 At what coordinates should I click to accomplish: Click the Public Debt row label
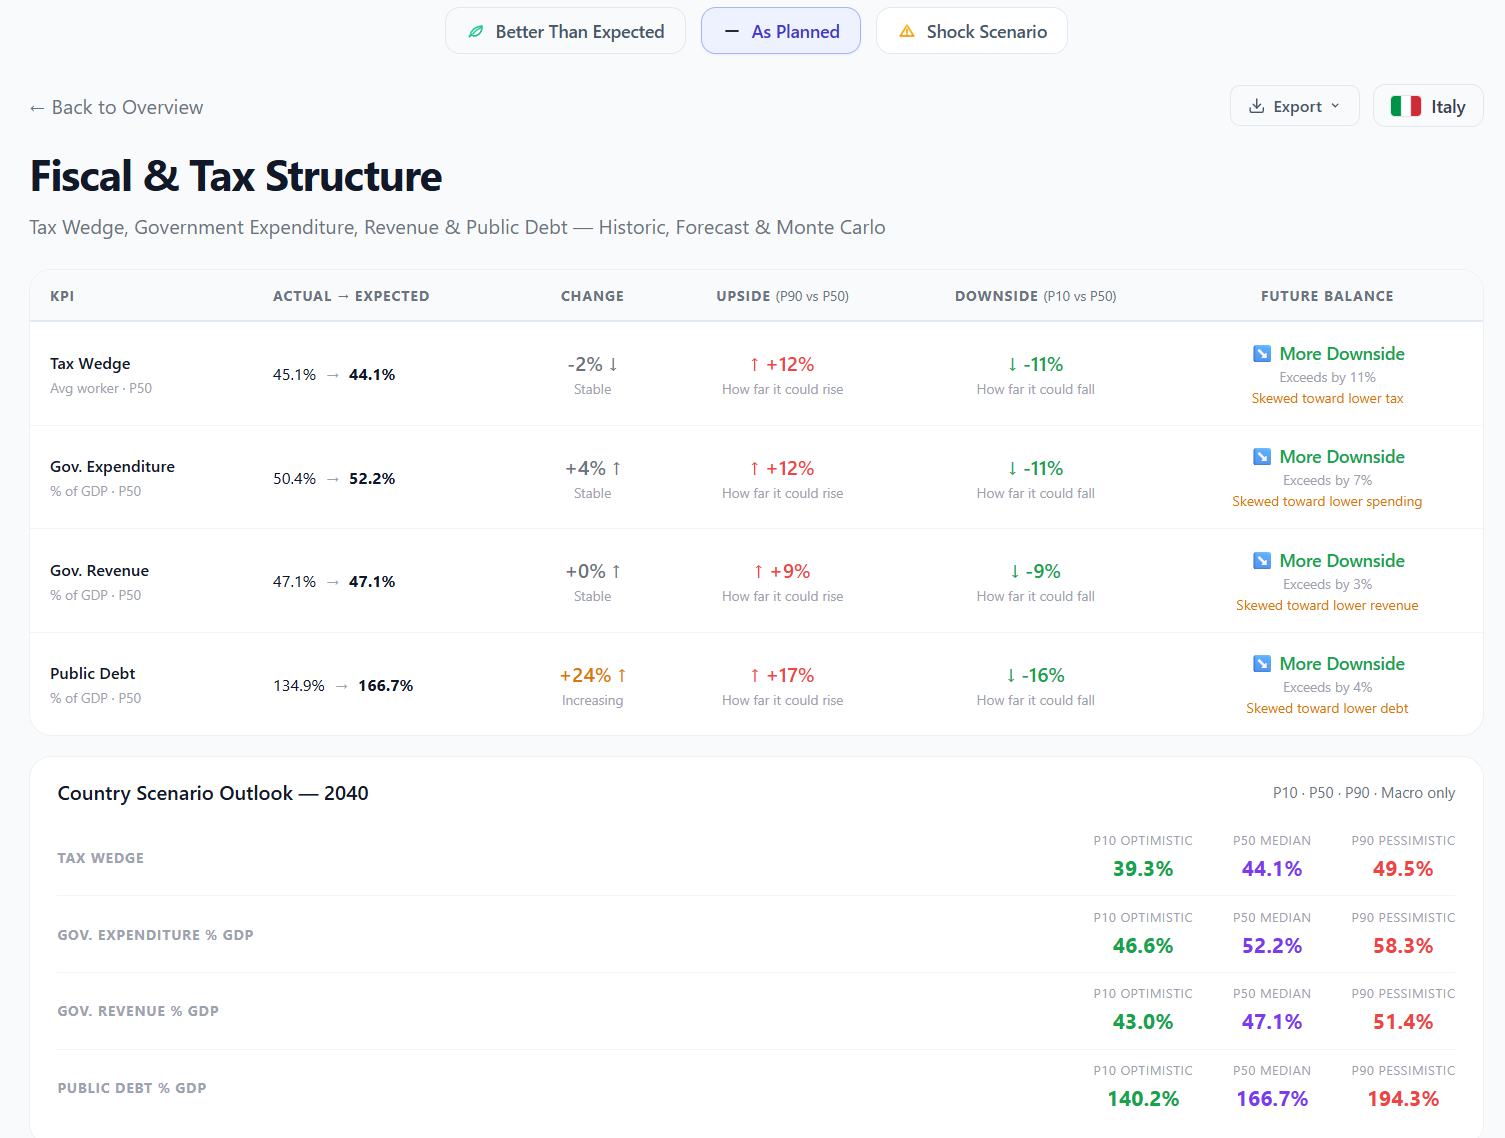pyautogui.click(x=93, y=674)
